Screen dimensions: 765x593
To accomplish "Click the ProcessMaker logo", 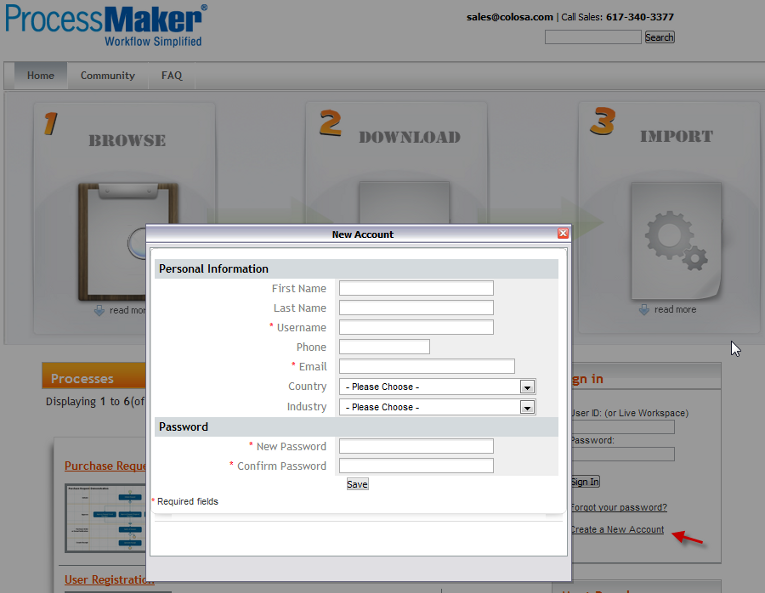I will pyautogui.click(x=105, y=25).
